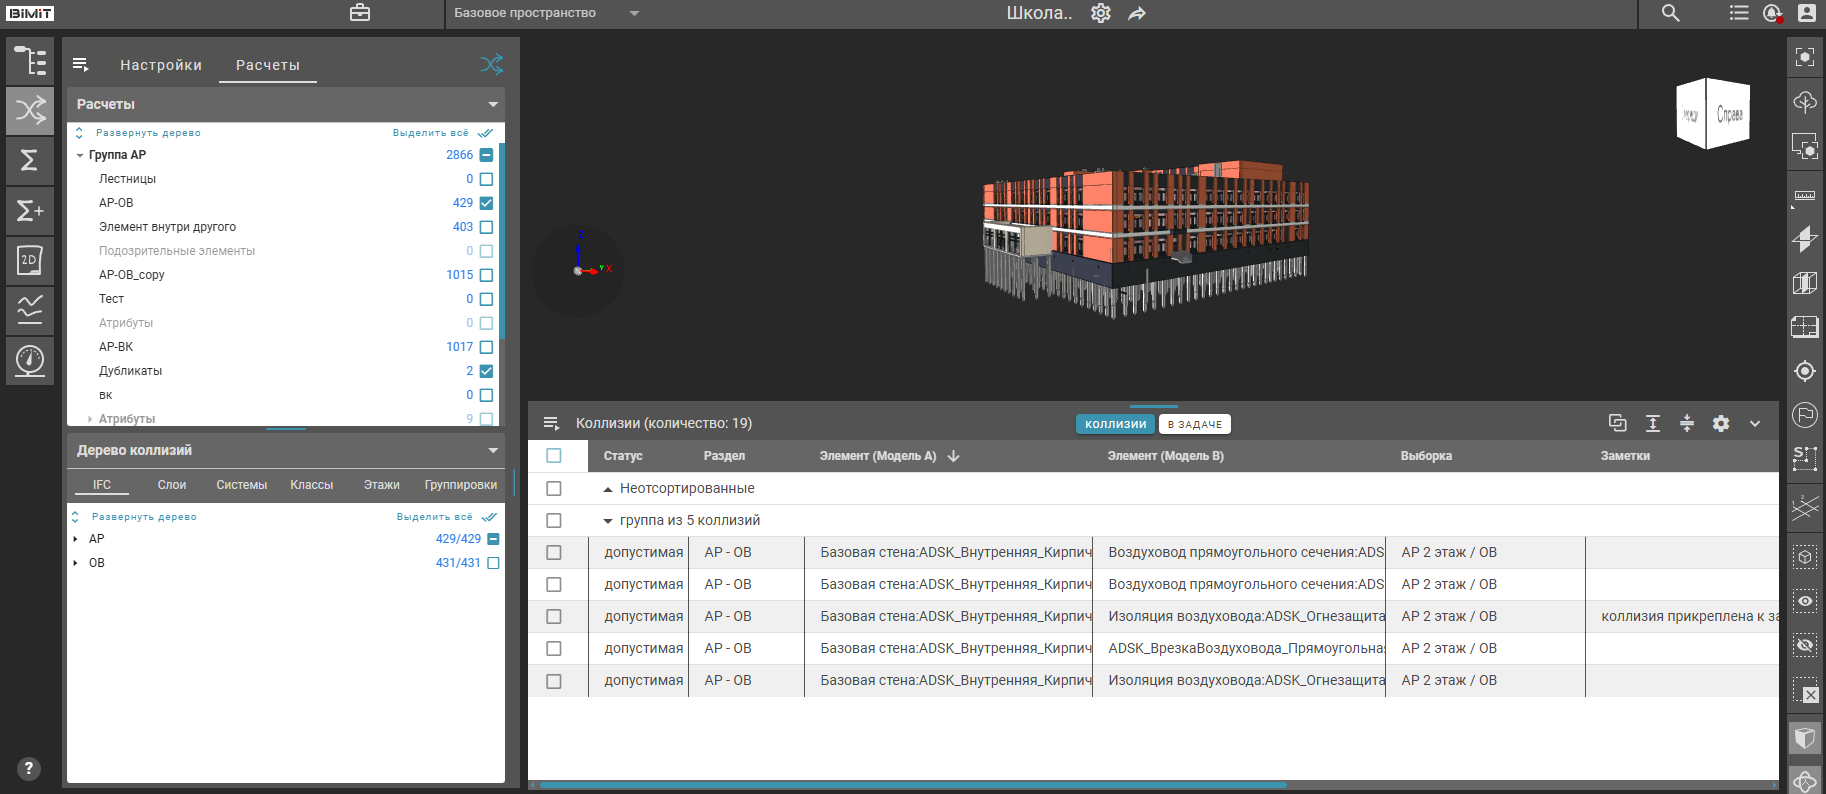Switch to the Настройки tab
Screen dimensions: 1826x794
pyautogui.click(x=161, y=65)
